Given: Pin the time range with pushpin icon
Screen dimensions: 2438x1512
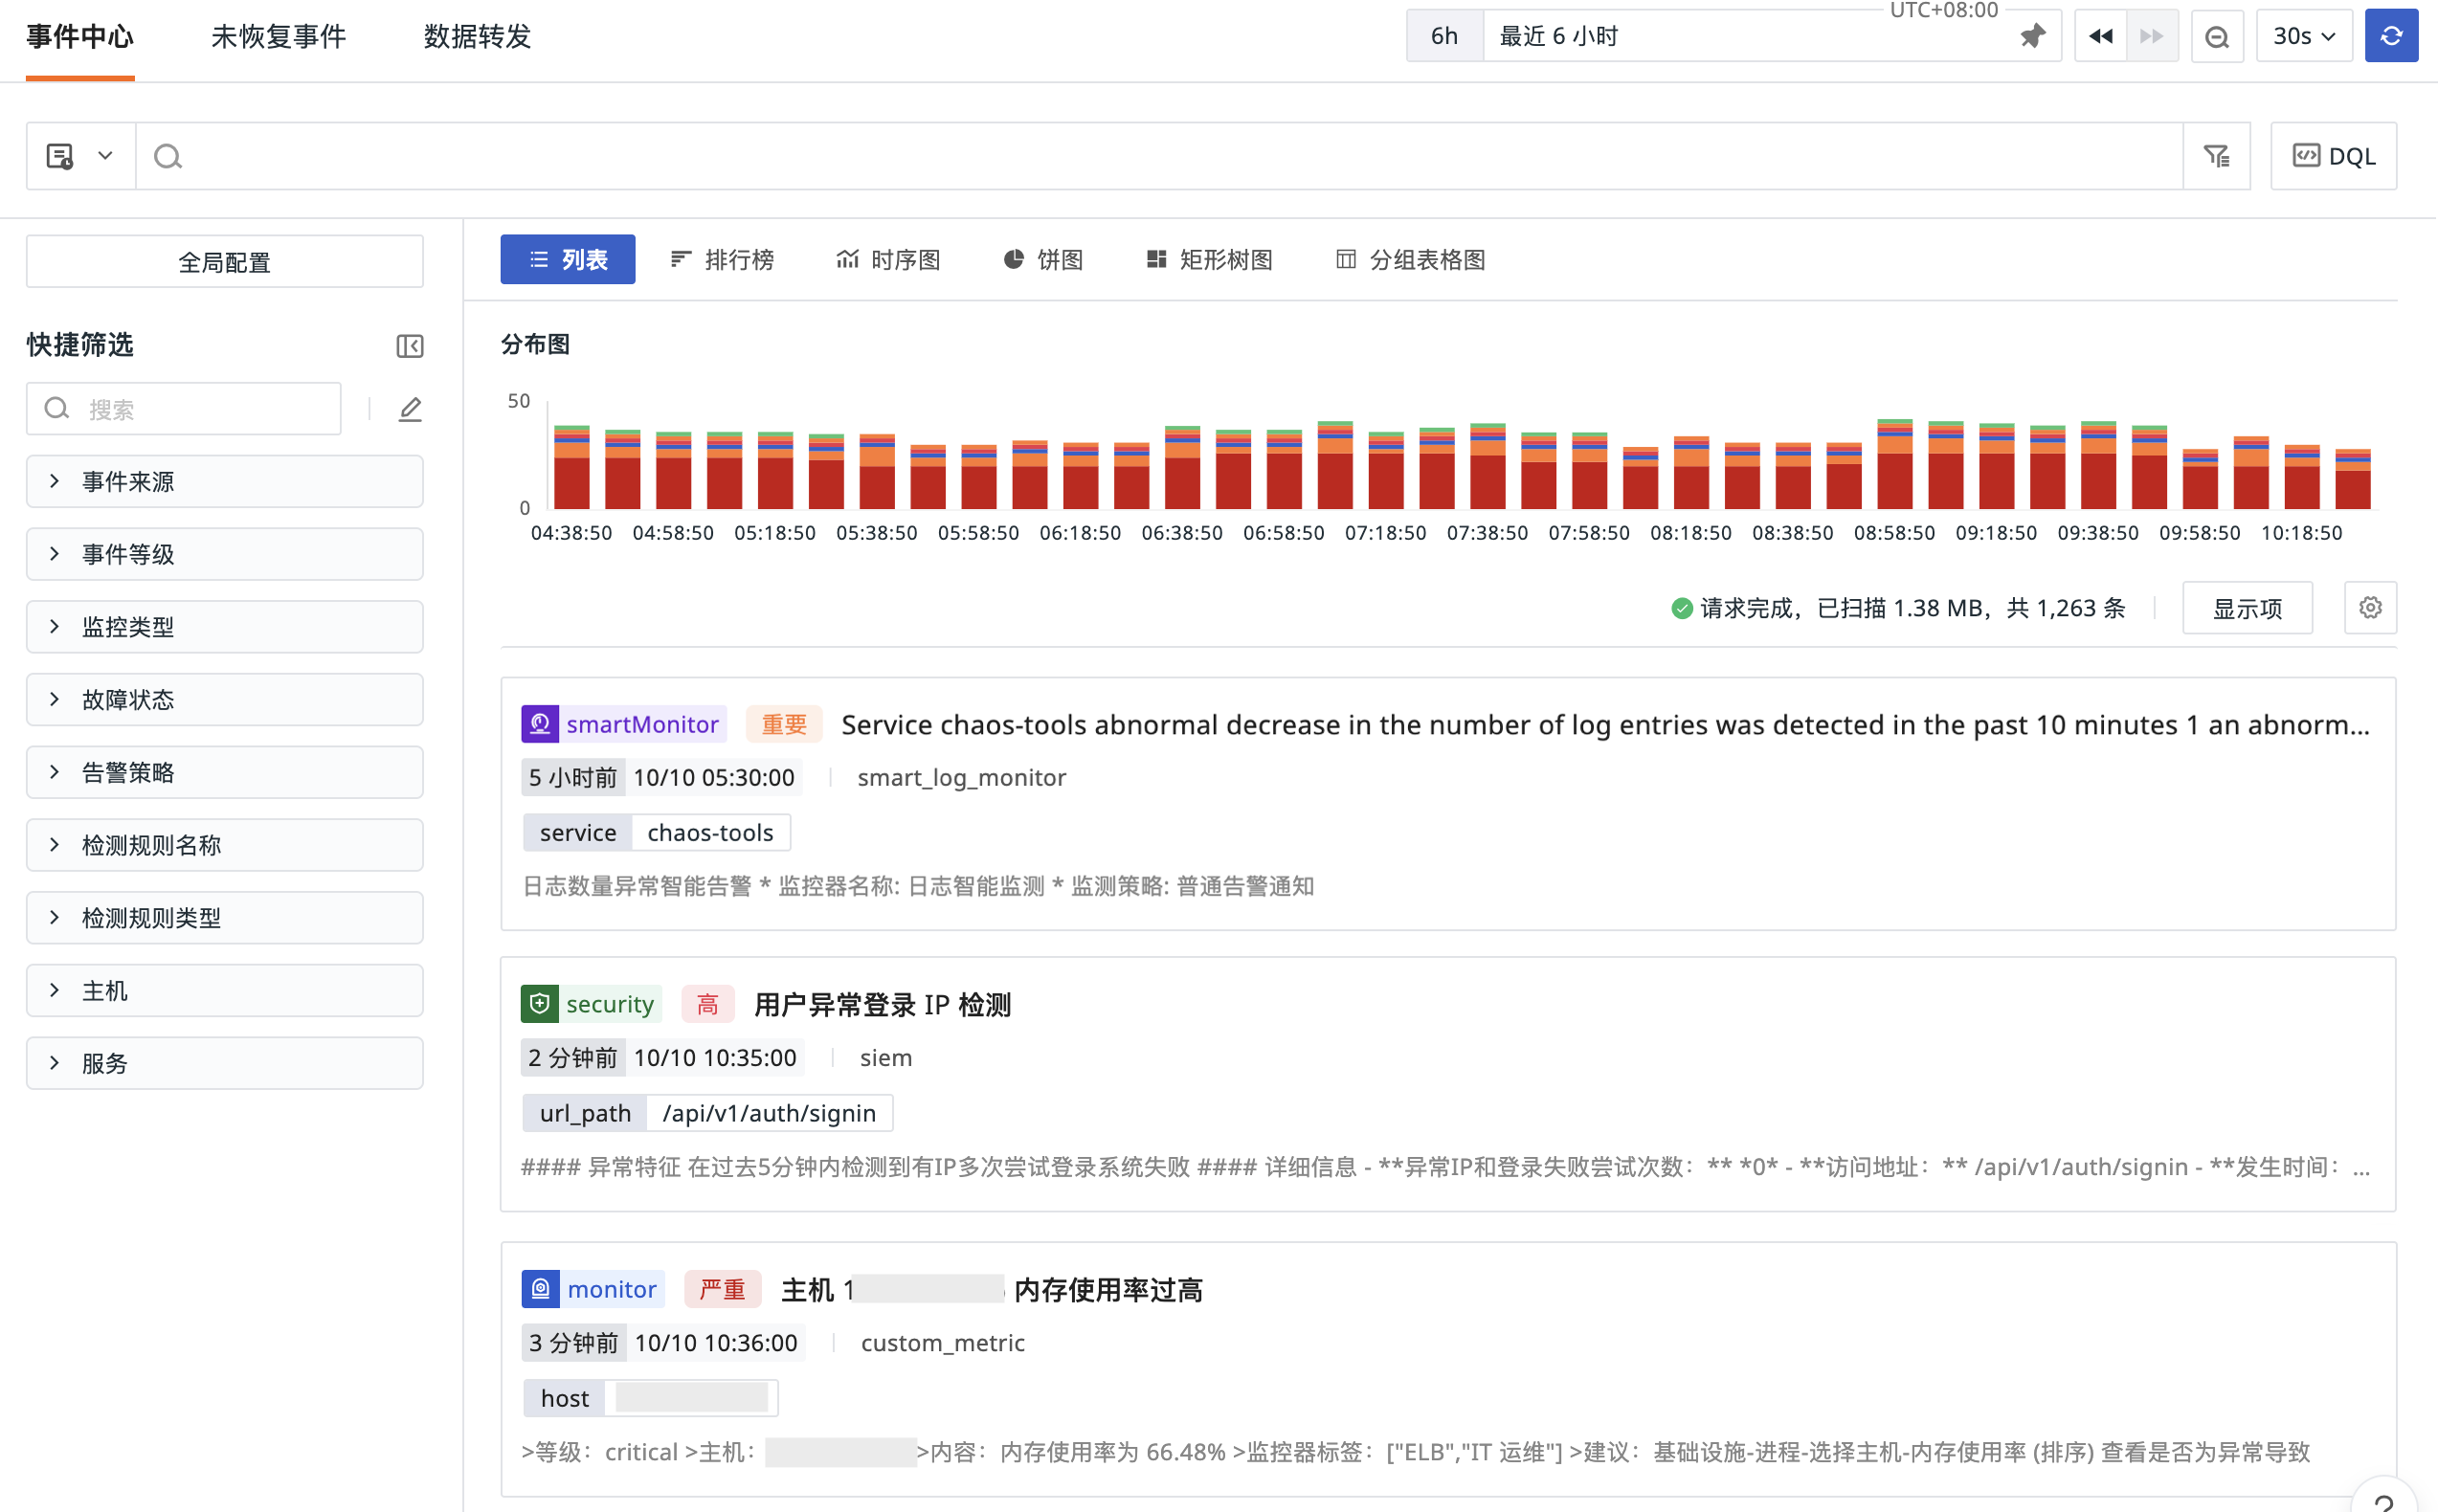Looking at the screenshot, I should (x=2031, y=37).
